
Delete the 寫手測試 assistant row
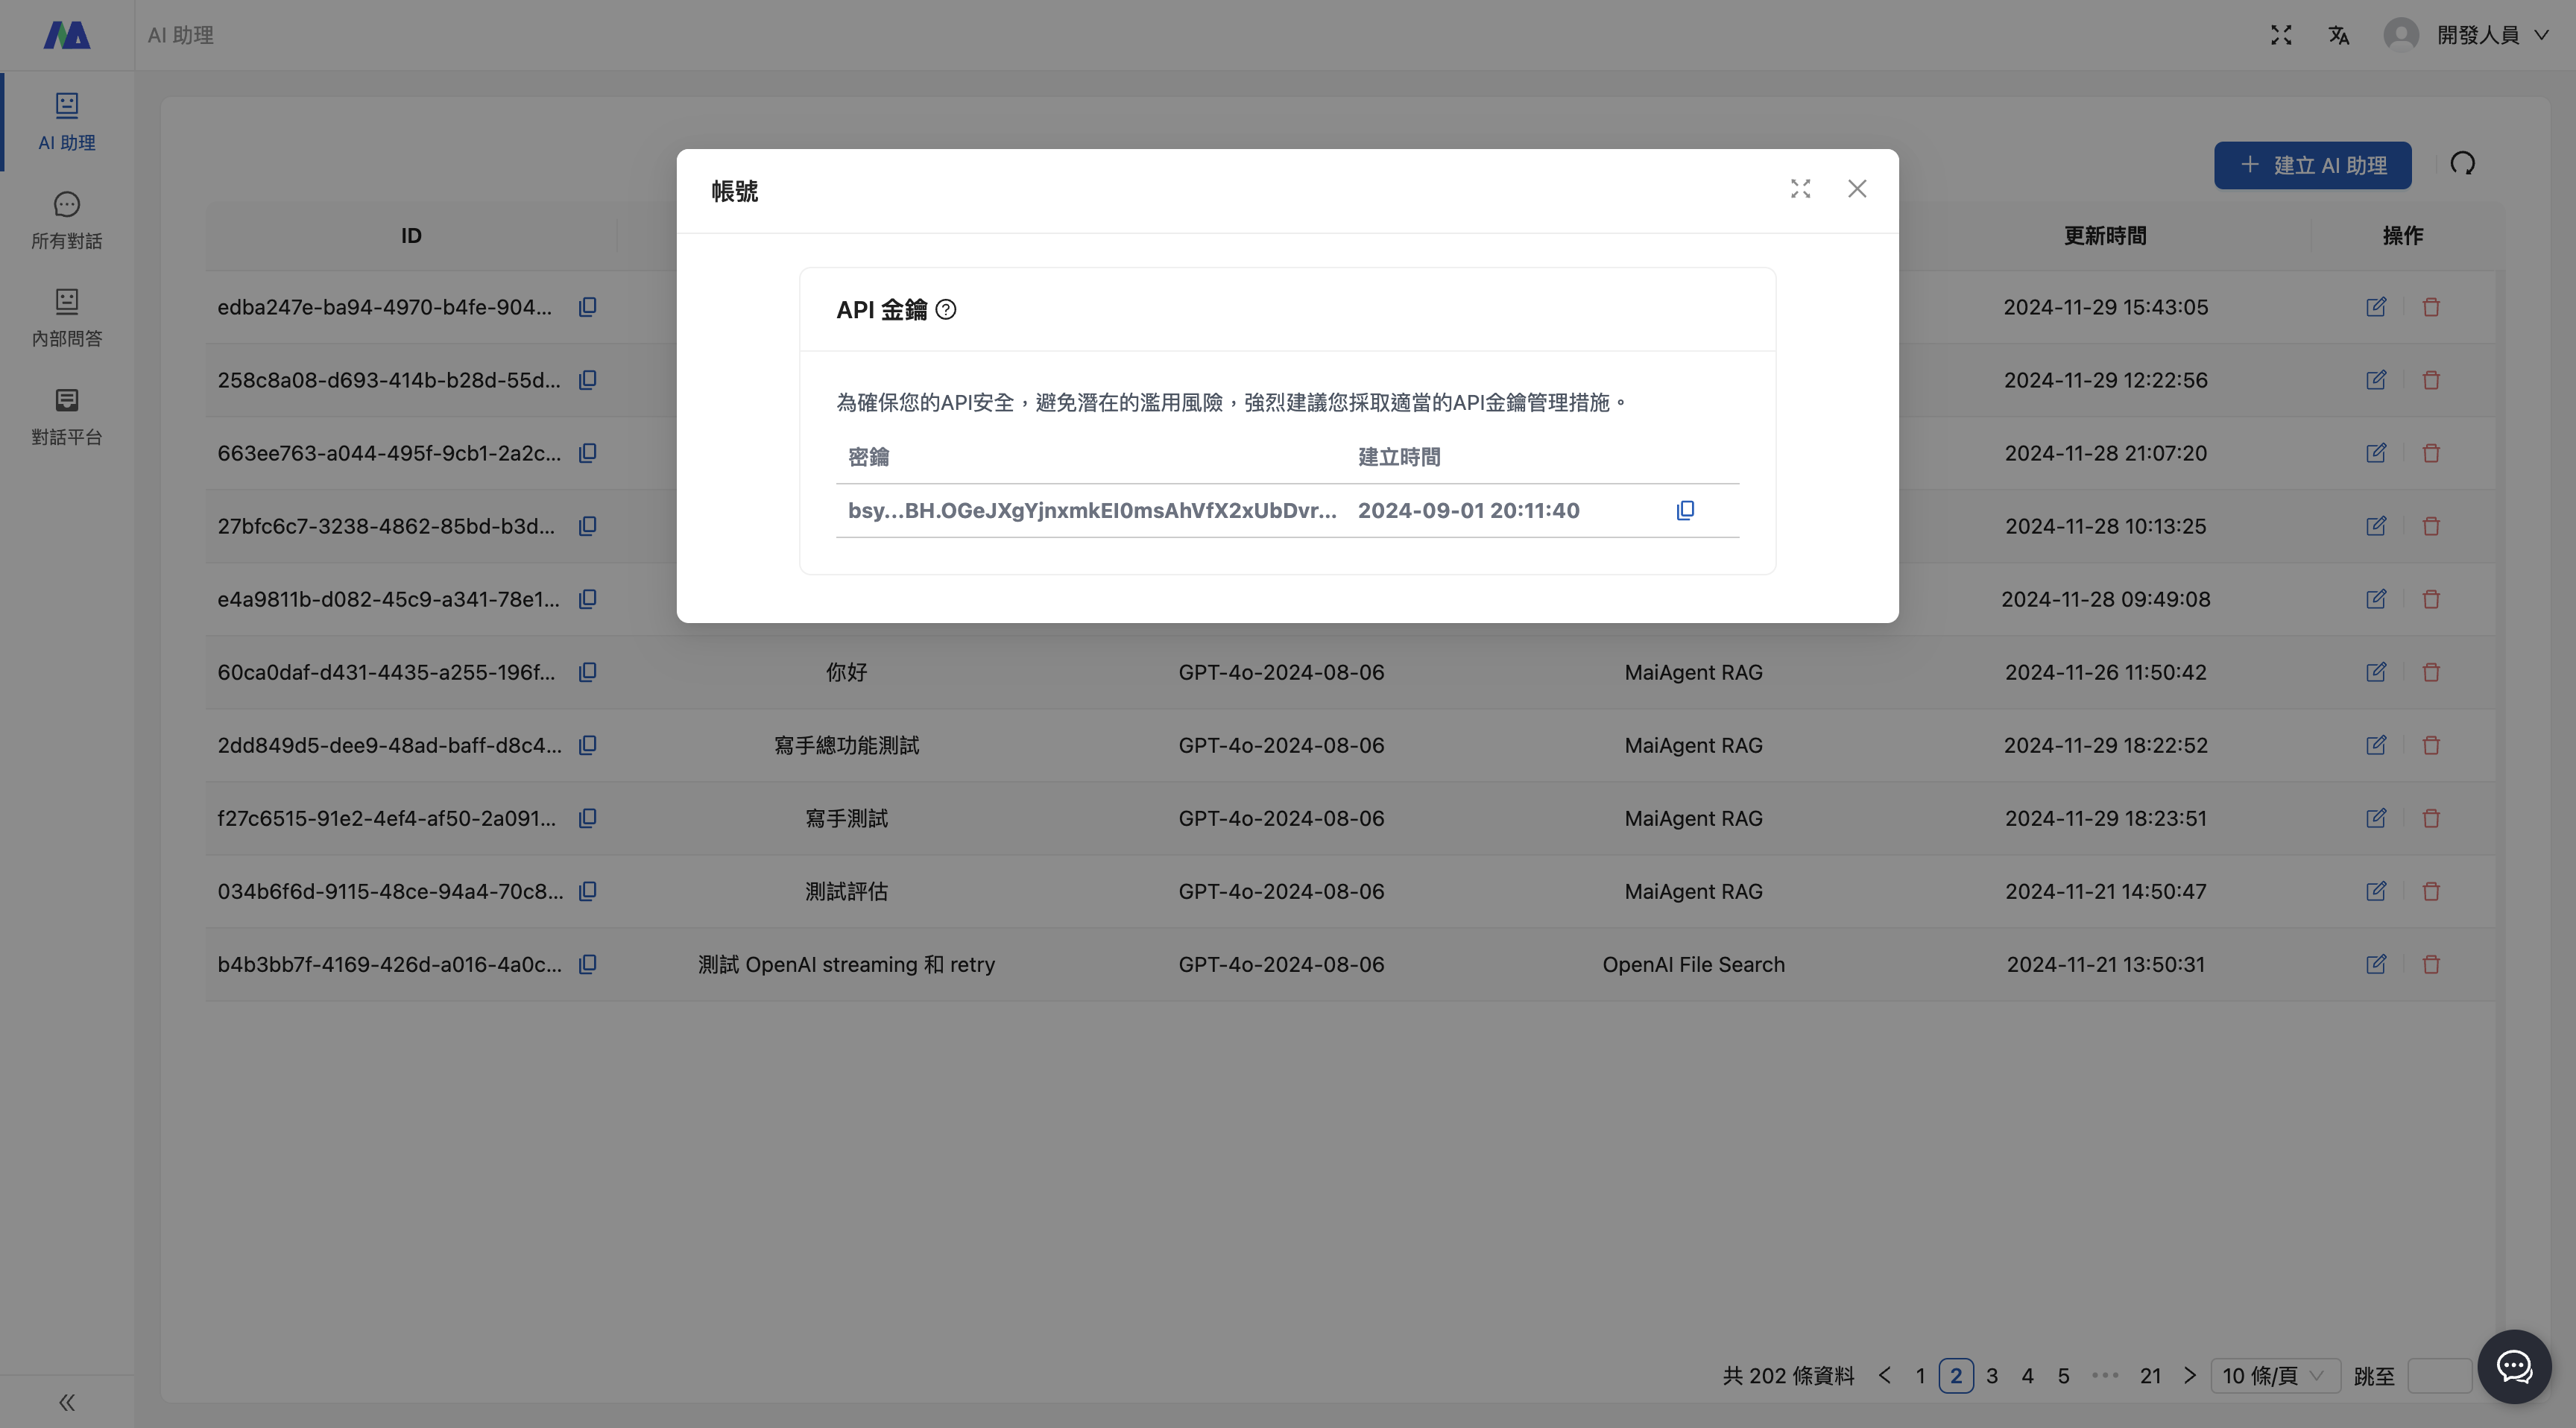click(2431, 818)
